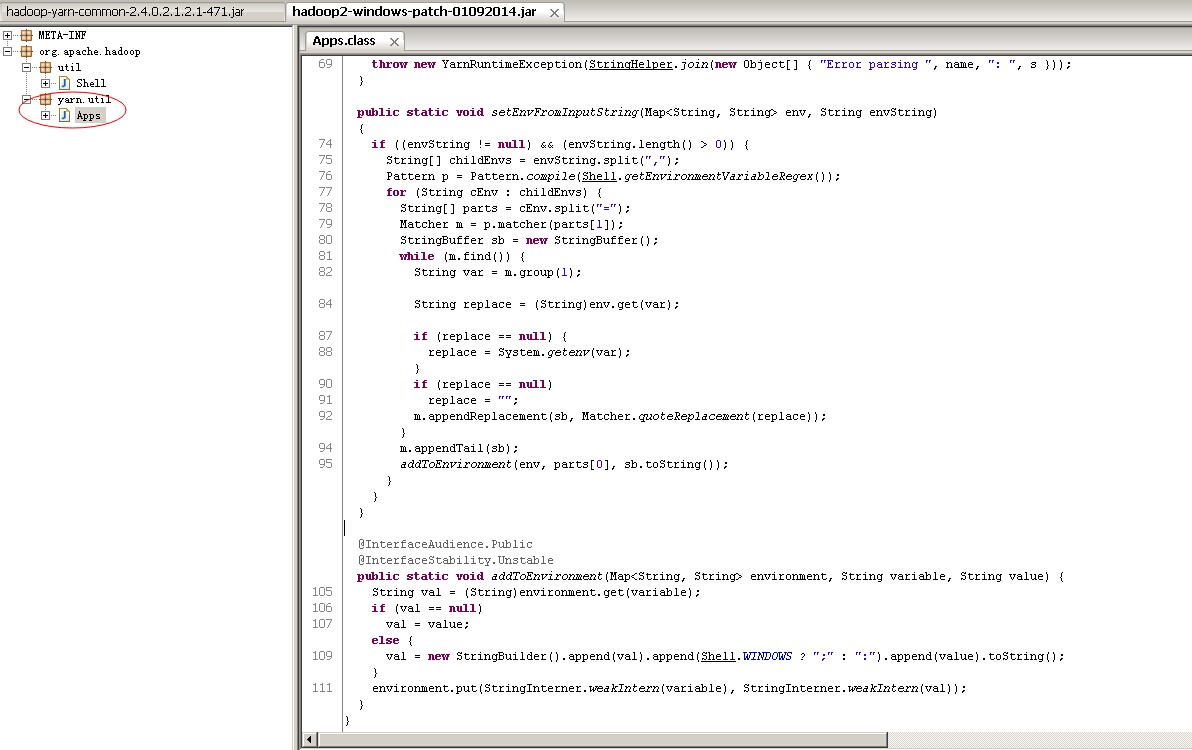
Task: Click the "Error parsing " string literal
Action: [x=877, y=65]
